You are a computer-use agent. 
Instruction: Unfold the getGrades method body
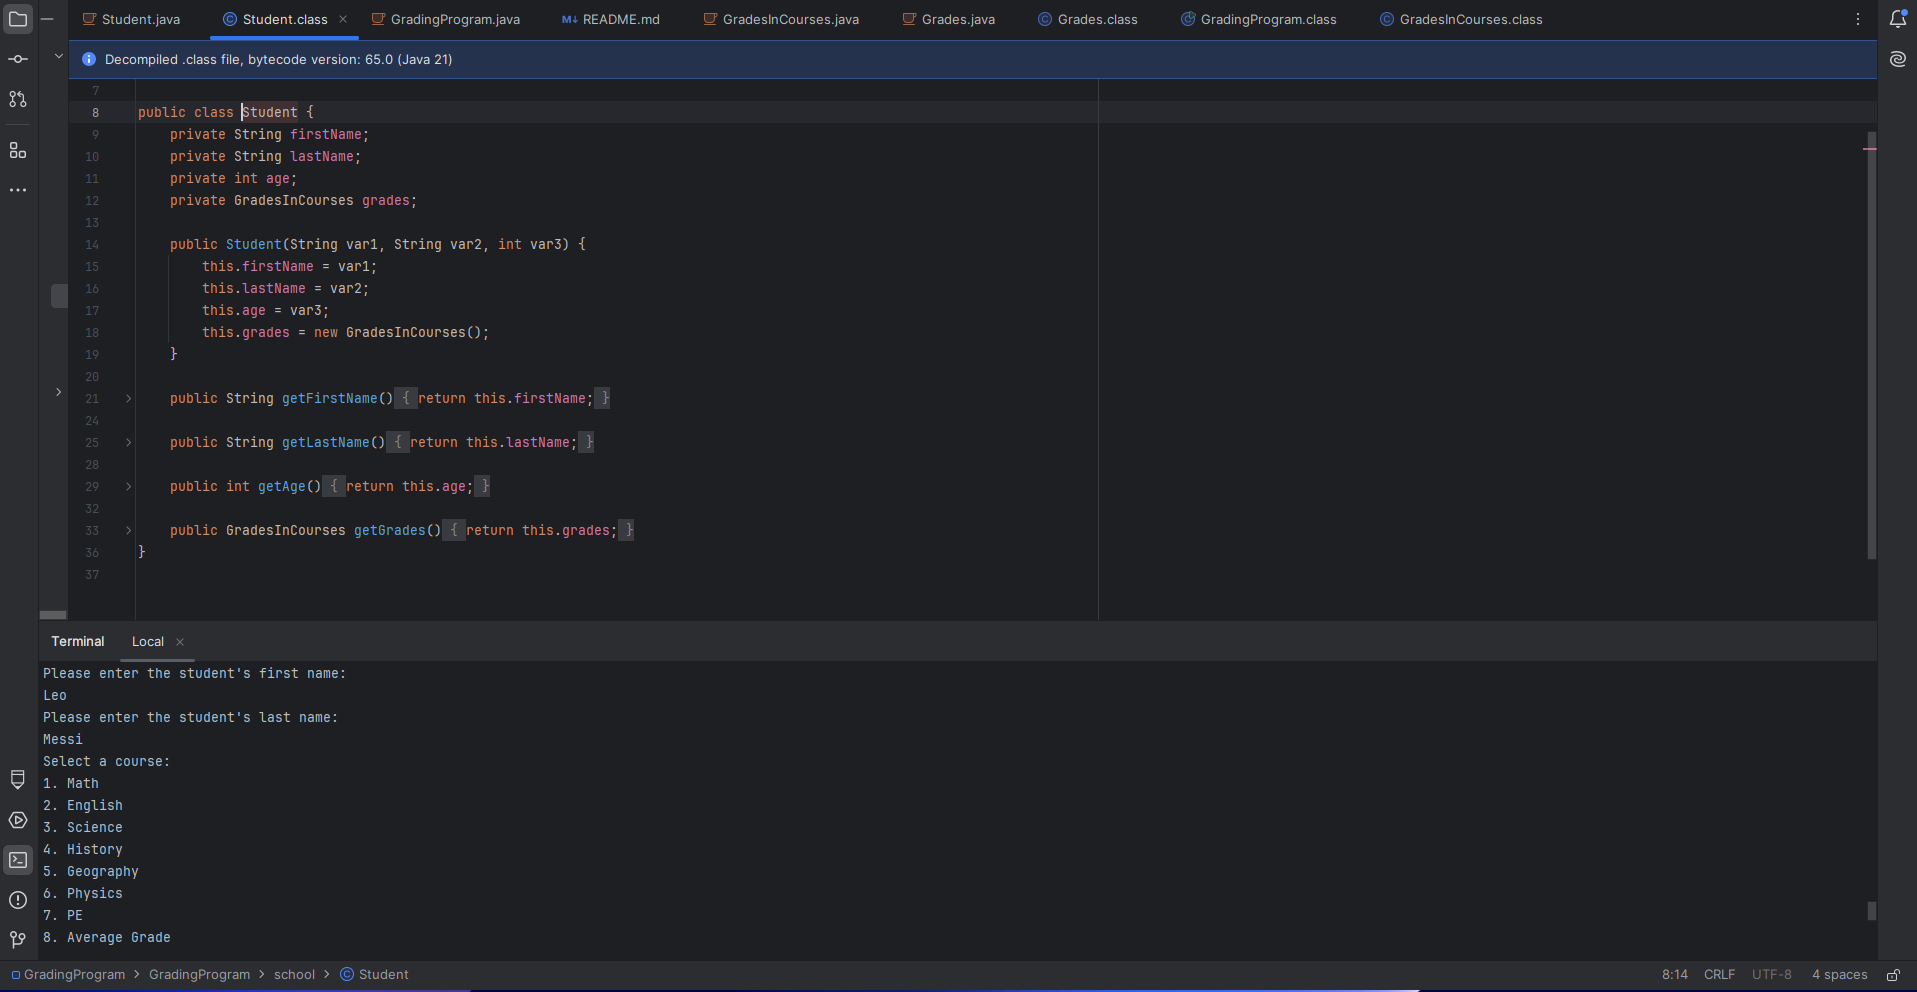(x=128, y=531)
